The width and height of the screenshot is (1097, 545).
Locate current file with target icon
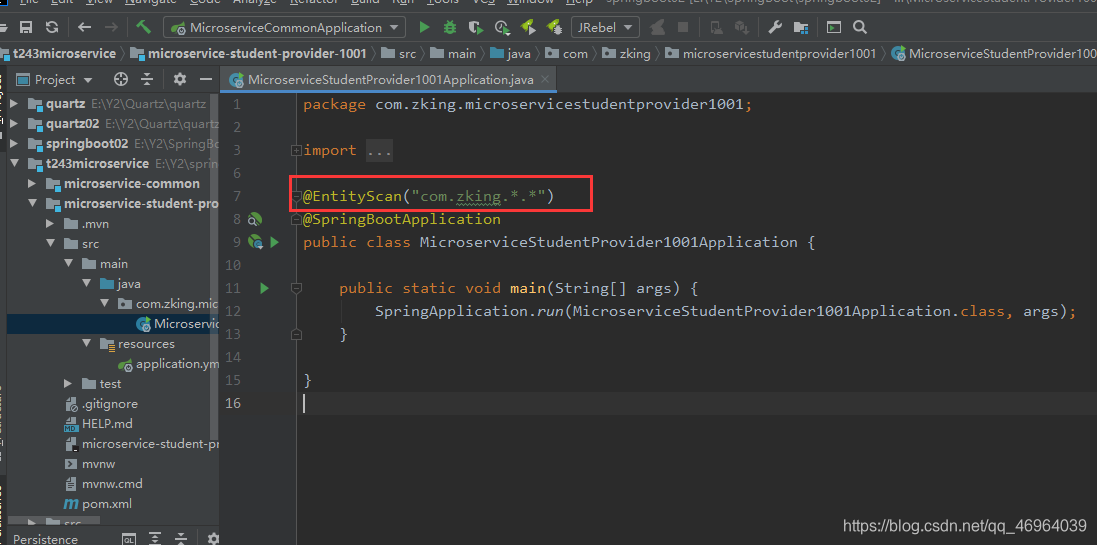(x=121, y=79)
